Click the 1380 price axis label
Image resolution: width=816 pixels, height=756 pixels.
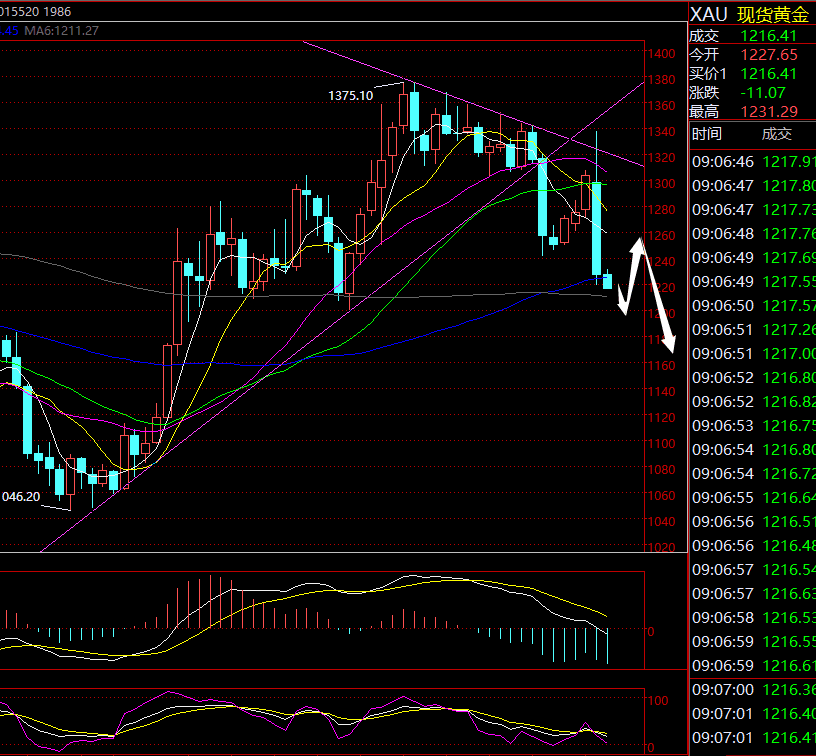tap(661, 80)
